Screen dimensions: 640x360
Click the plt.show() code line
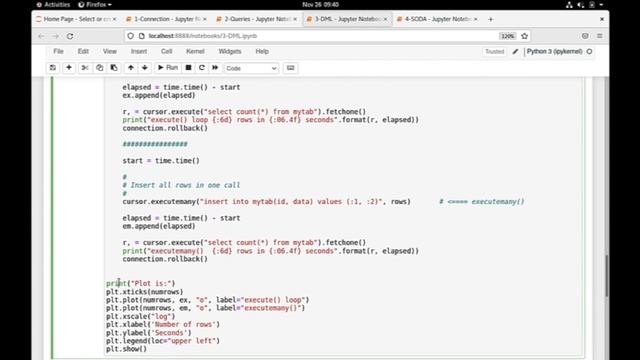pos(127,349)
